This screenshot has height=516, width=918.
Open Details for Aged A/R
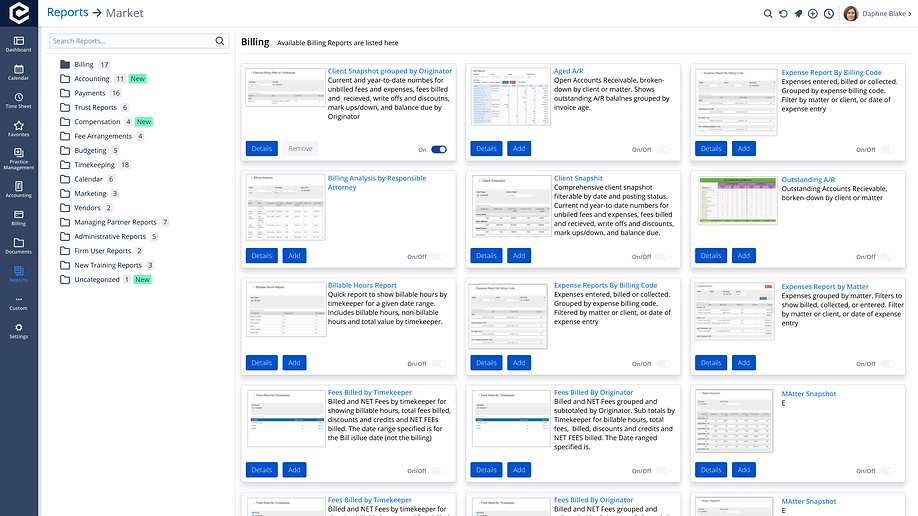point(486,149)
